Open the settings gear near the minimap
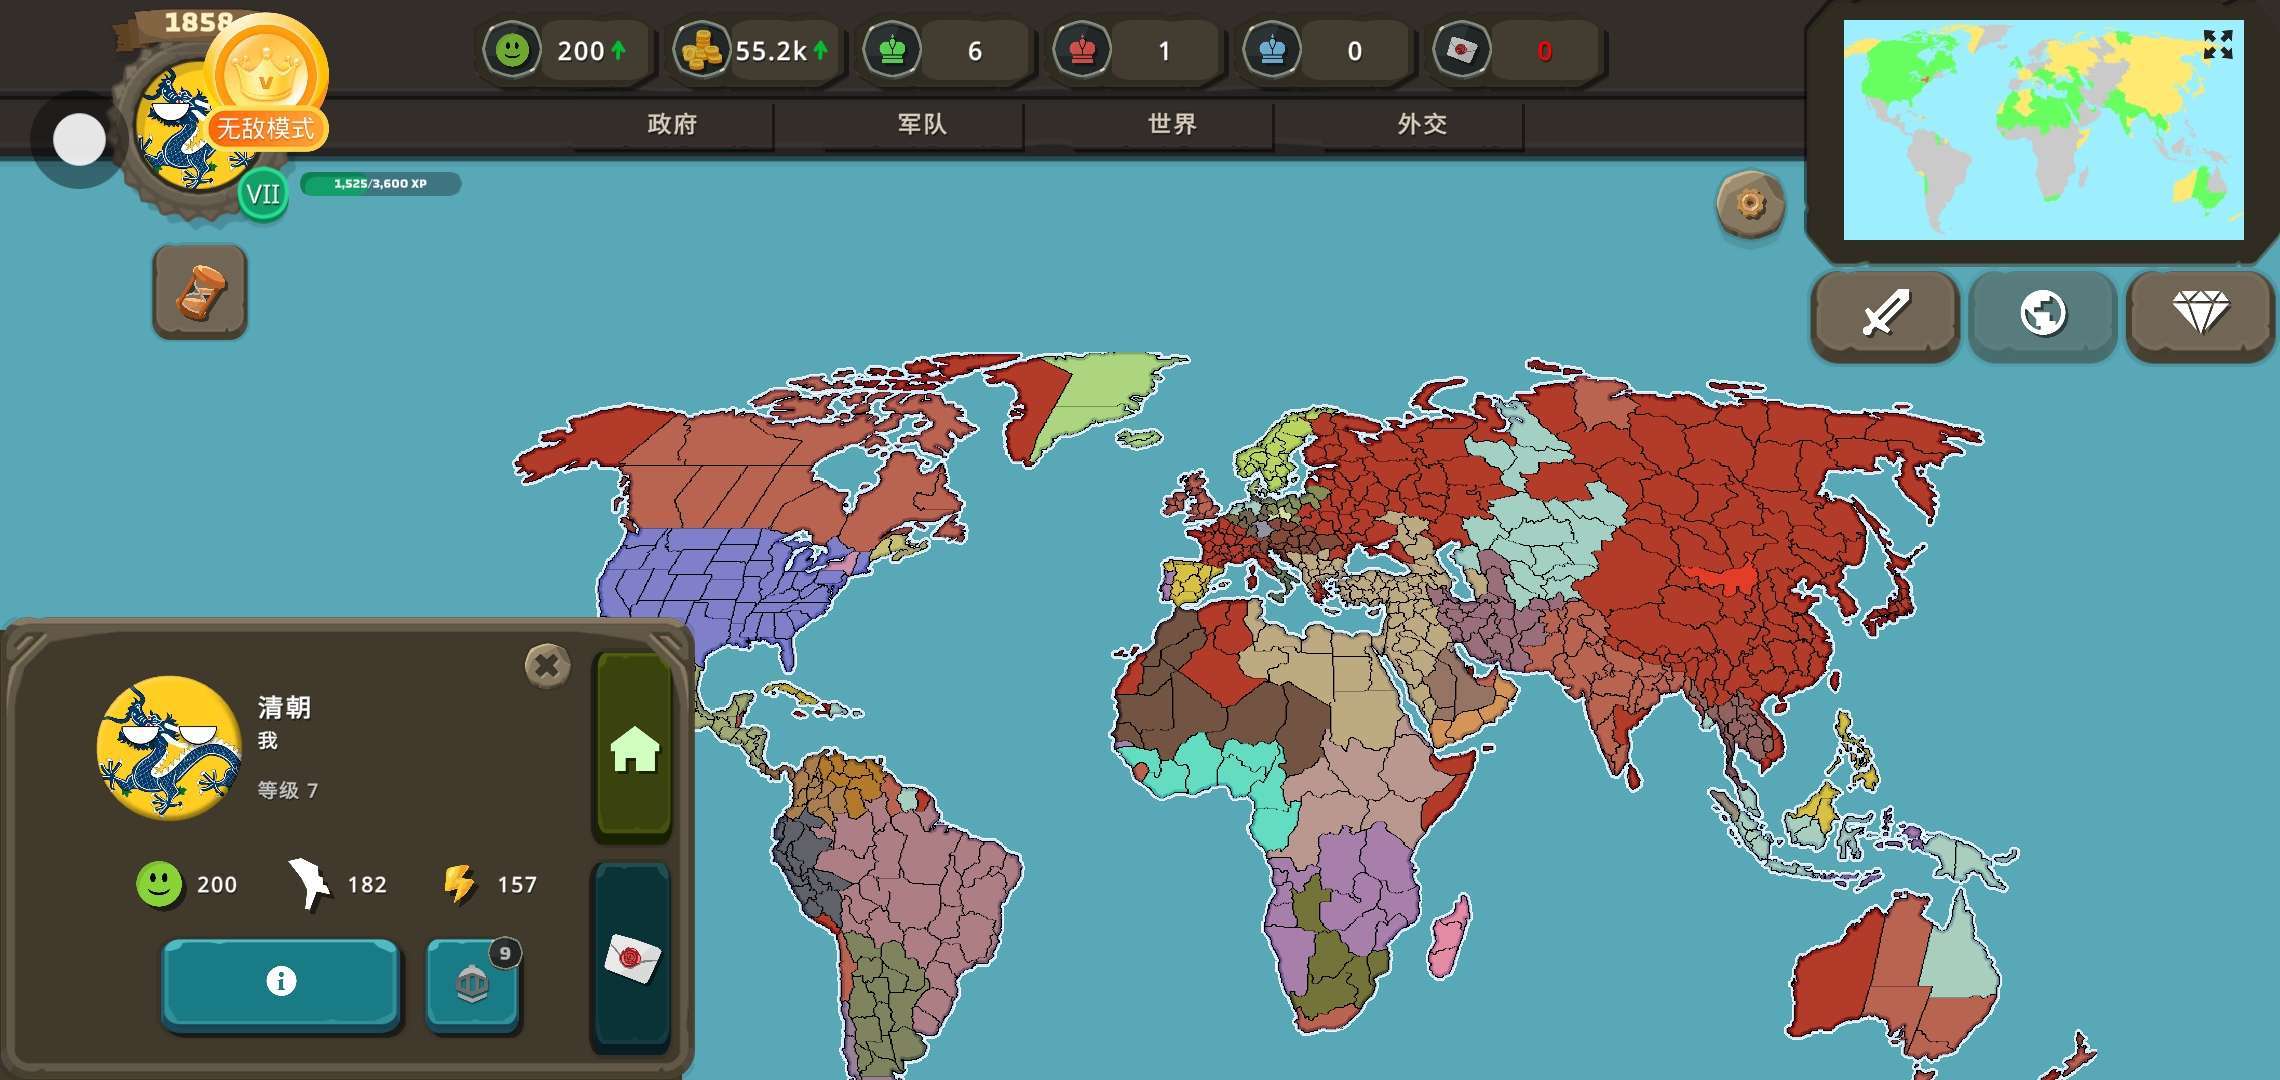2280x1080 pixels. (1750, 204)
